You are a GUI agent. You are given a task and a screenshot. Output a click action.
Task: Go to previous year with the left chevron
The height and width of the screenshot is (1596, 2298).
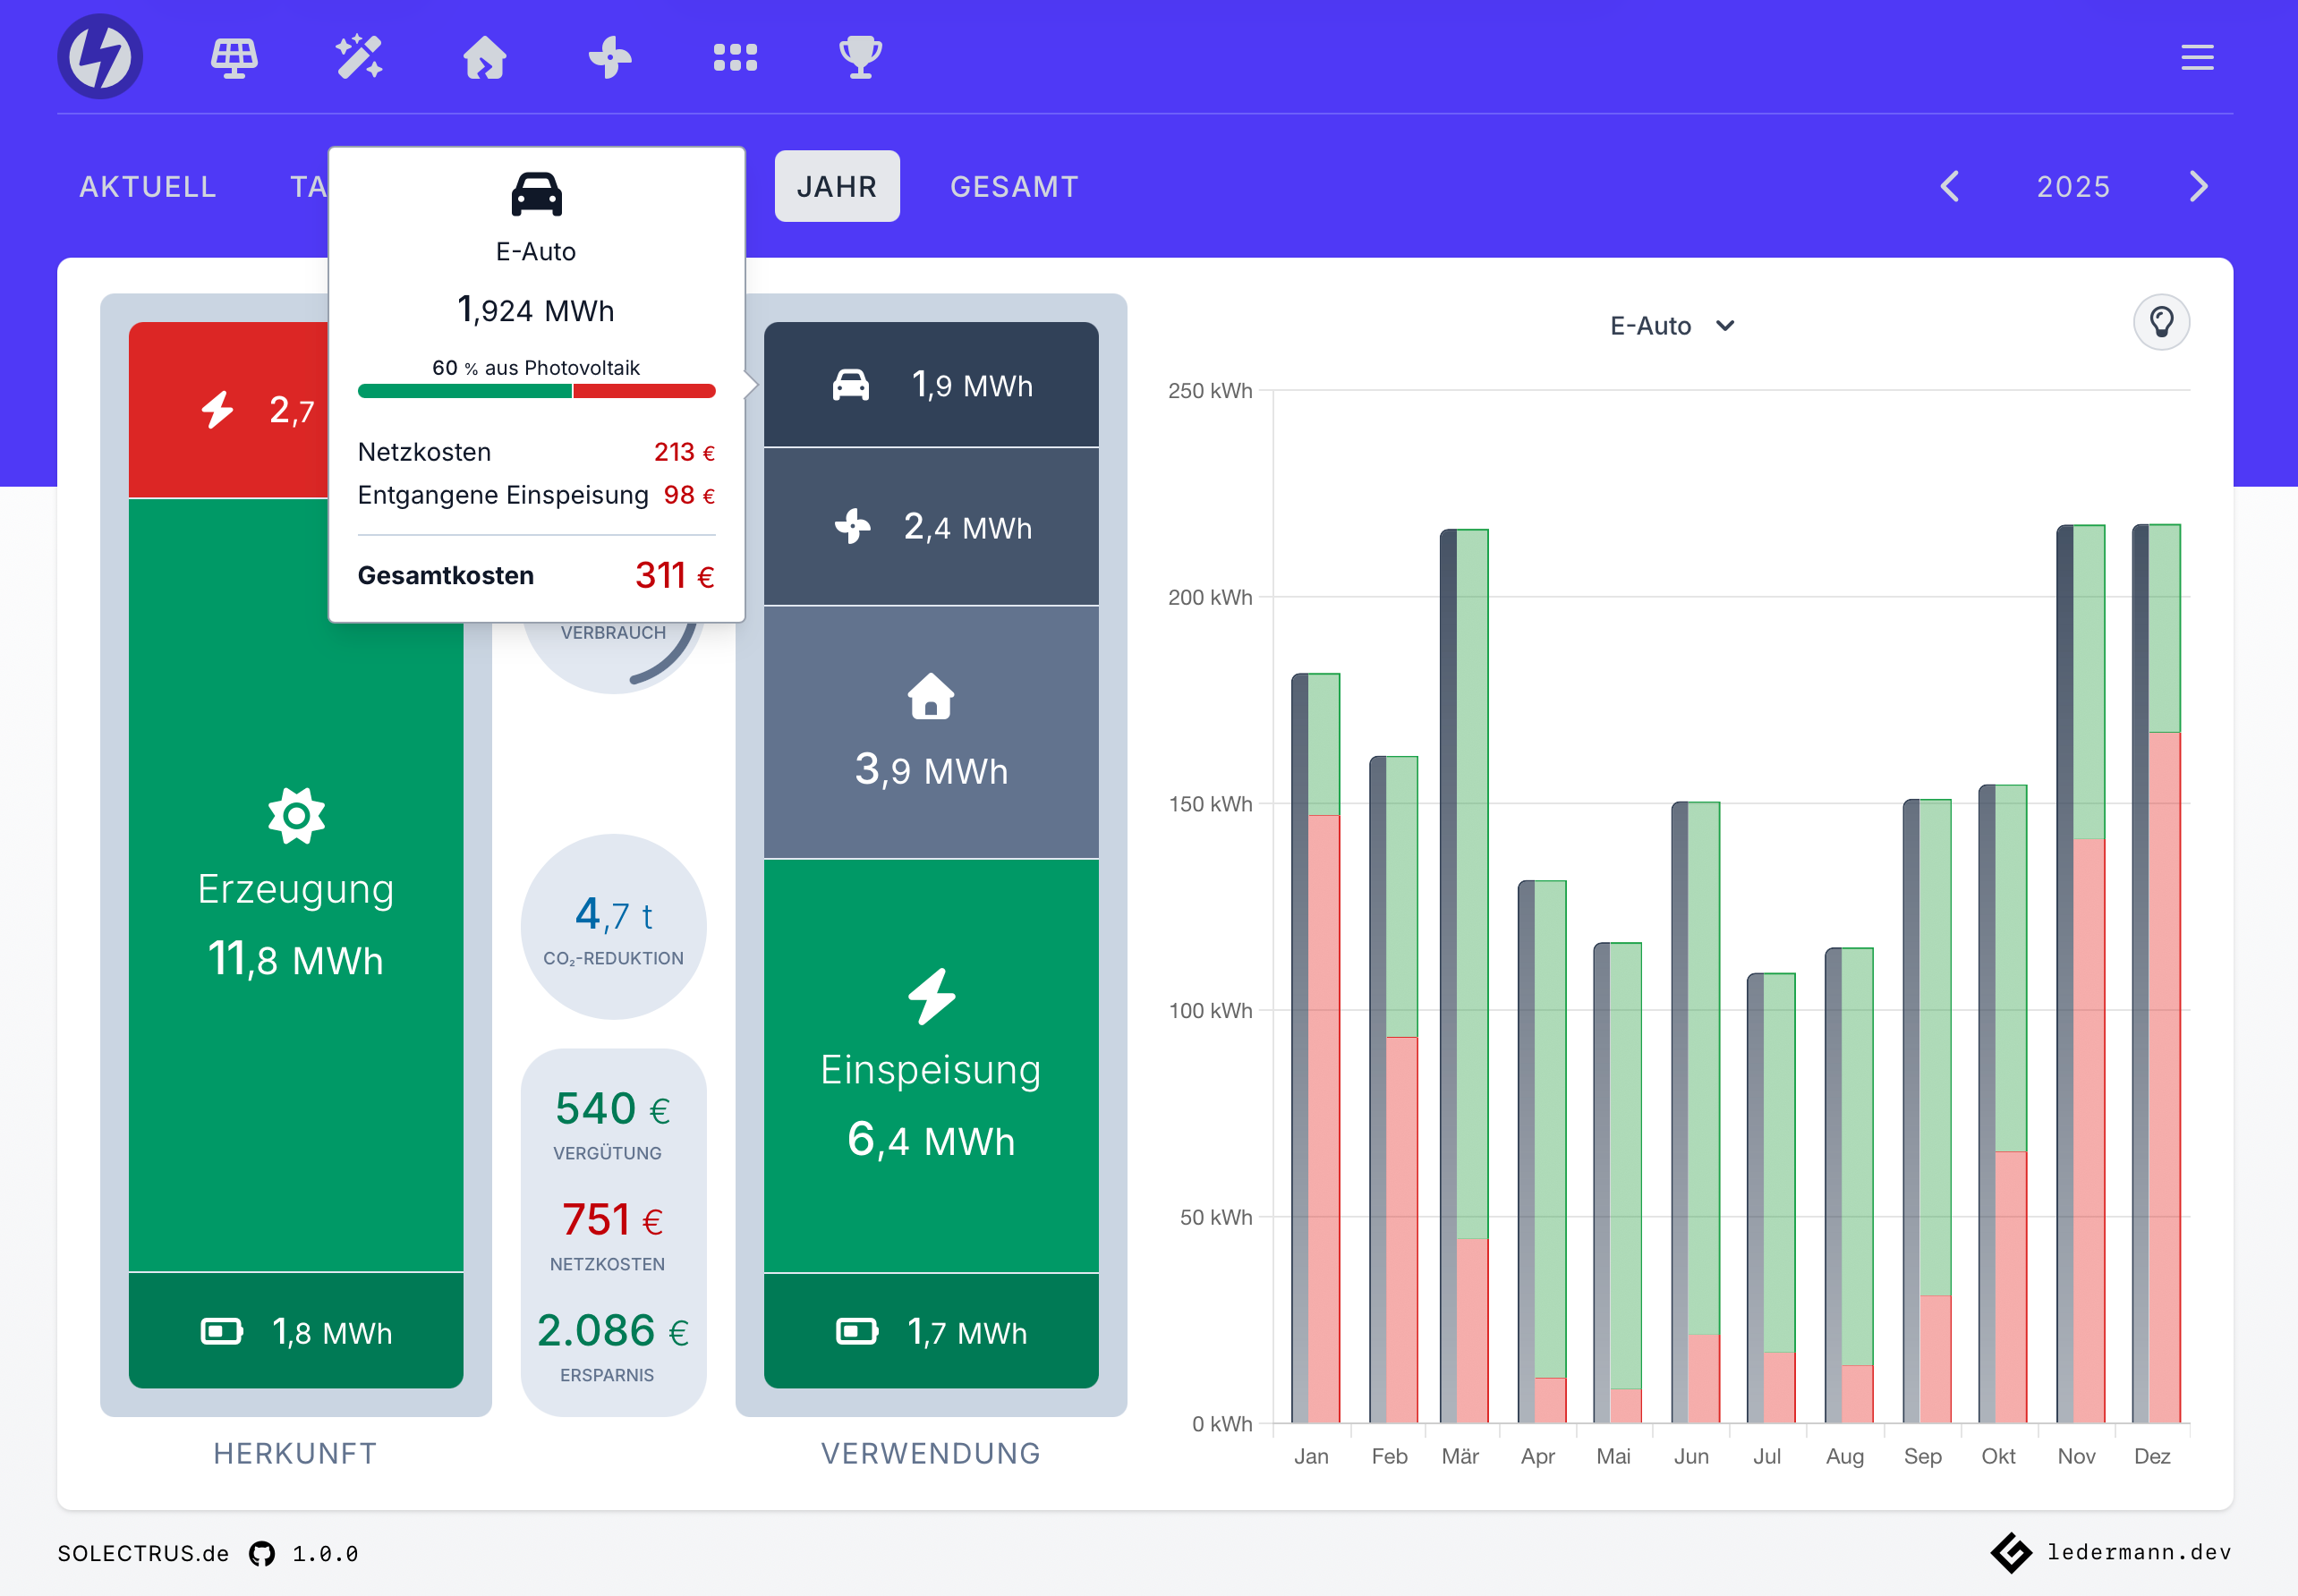point(1949,186)
